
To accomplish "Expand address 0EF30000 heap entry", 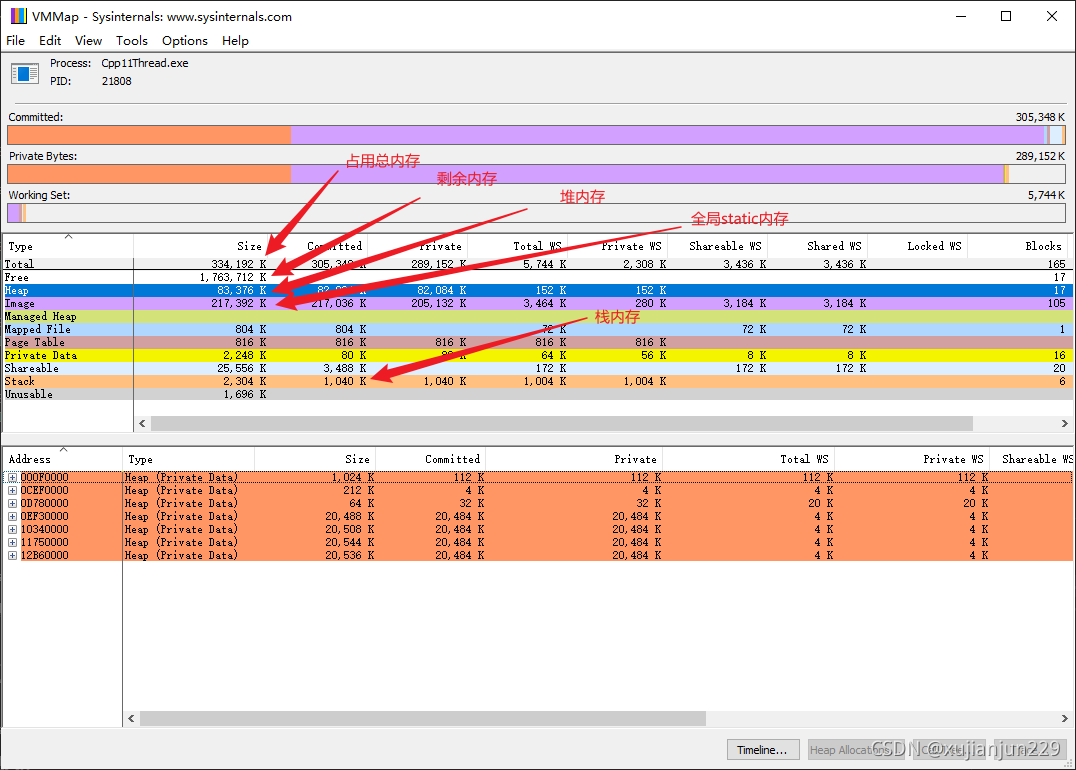I will [12, 517].
